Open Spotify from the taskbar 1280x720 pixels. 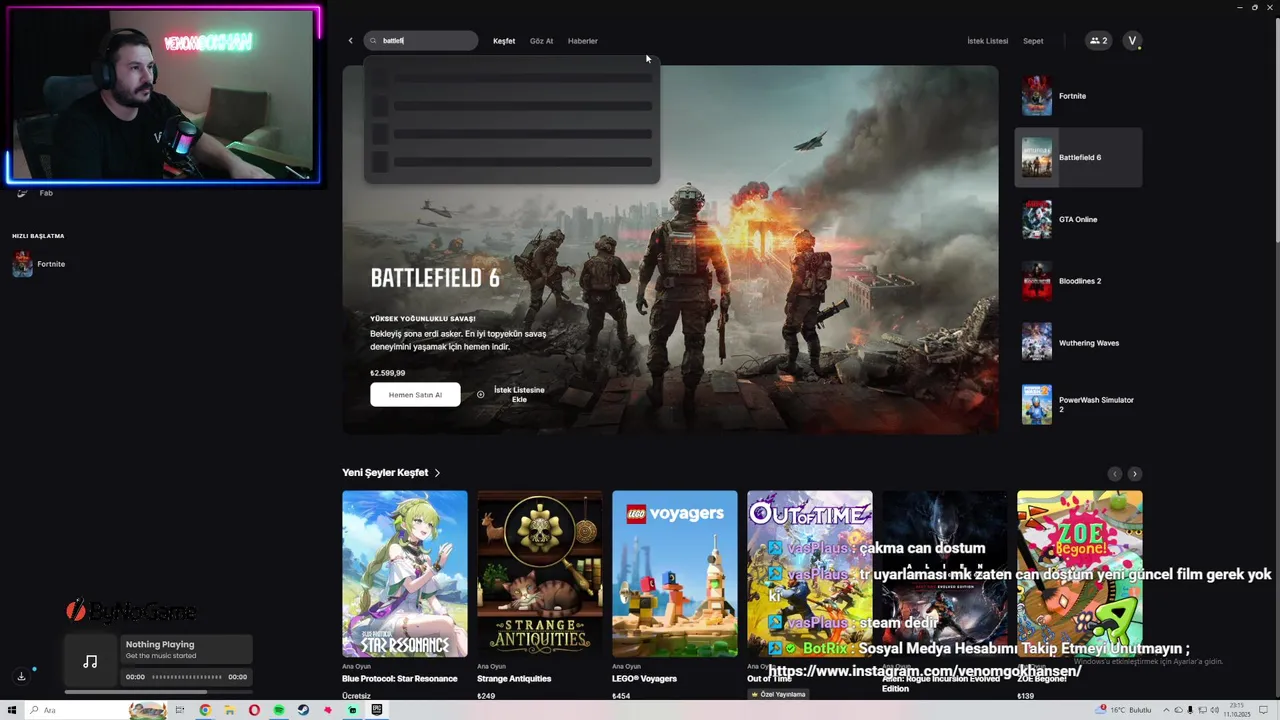click(x=279, y=710)
